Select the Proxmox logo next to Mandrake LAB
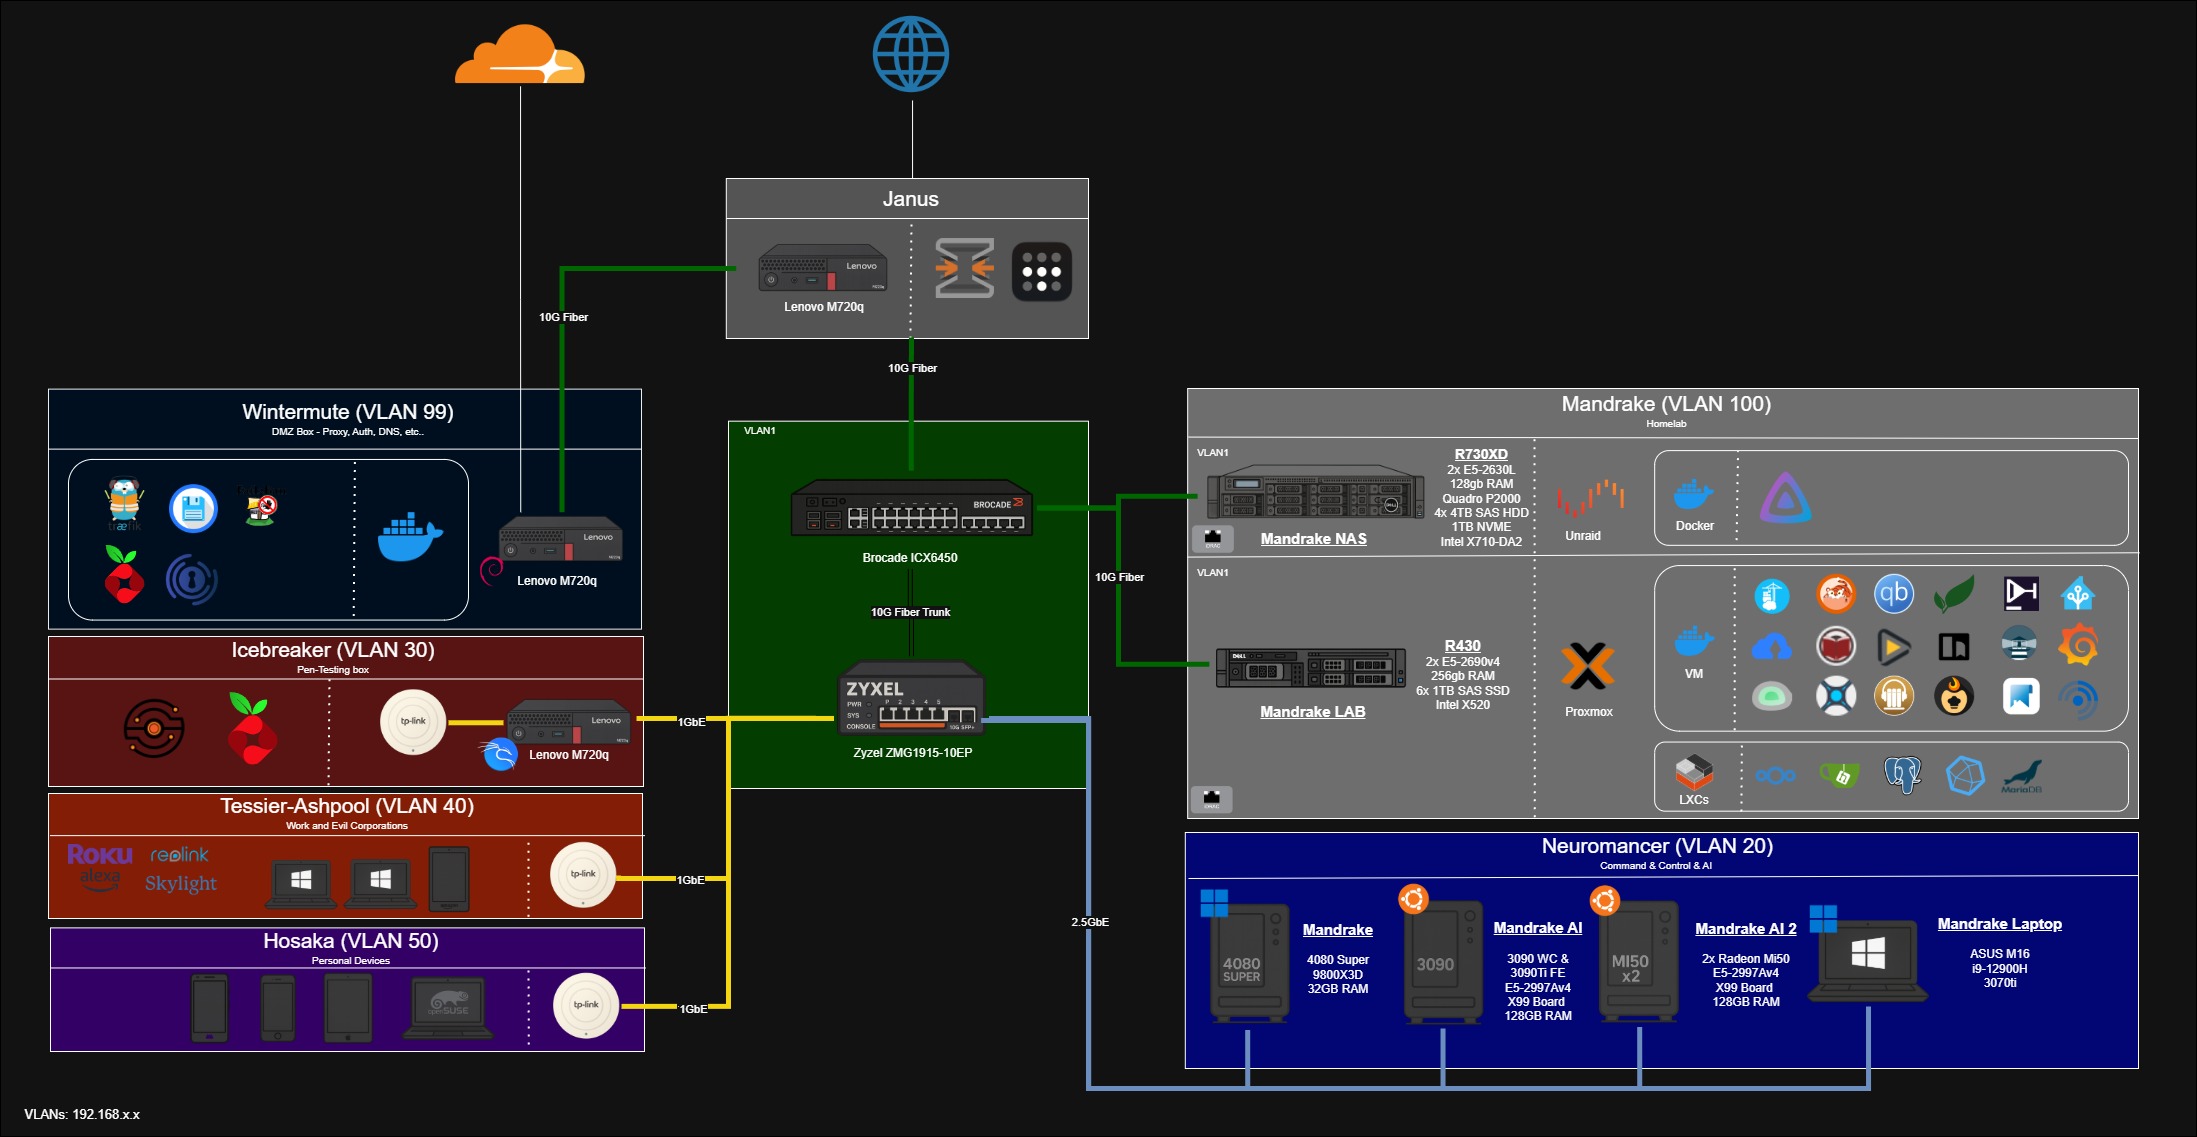This screenshot has width=2197, height=1137. 1588,668
